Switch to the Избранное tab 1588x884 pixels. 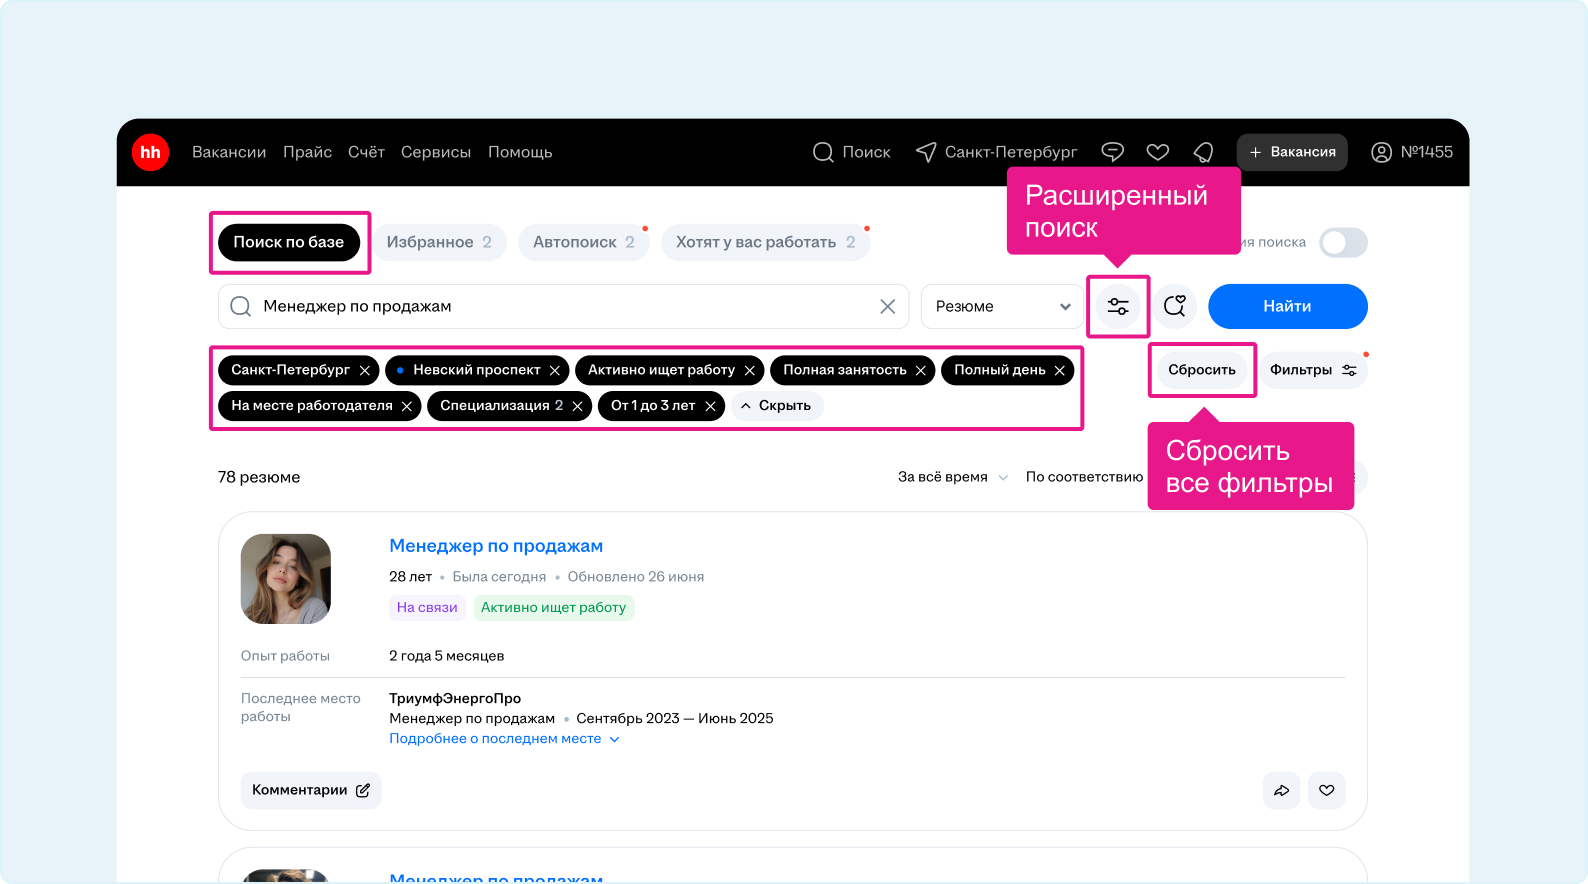[439, 242]
